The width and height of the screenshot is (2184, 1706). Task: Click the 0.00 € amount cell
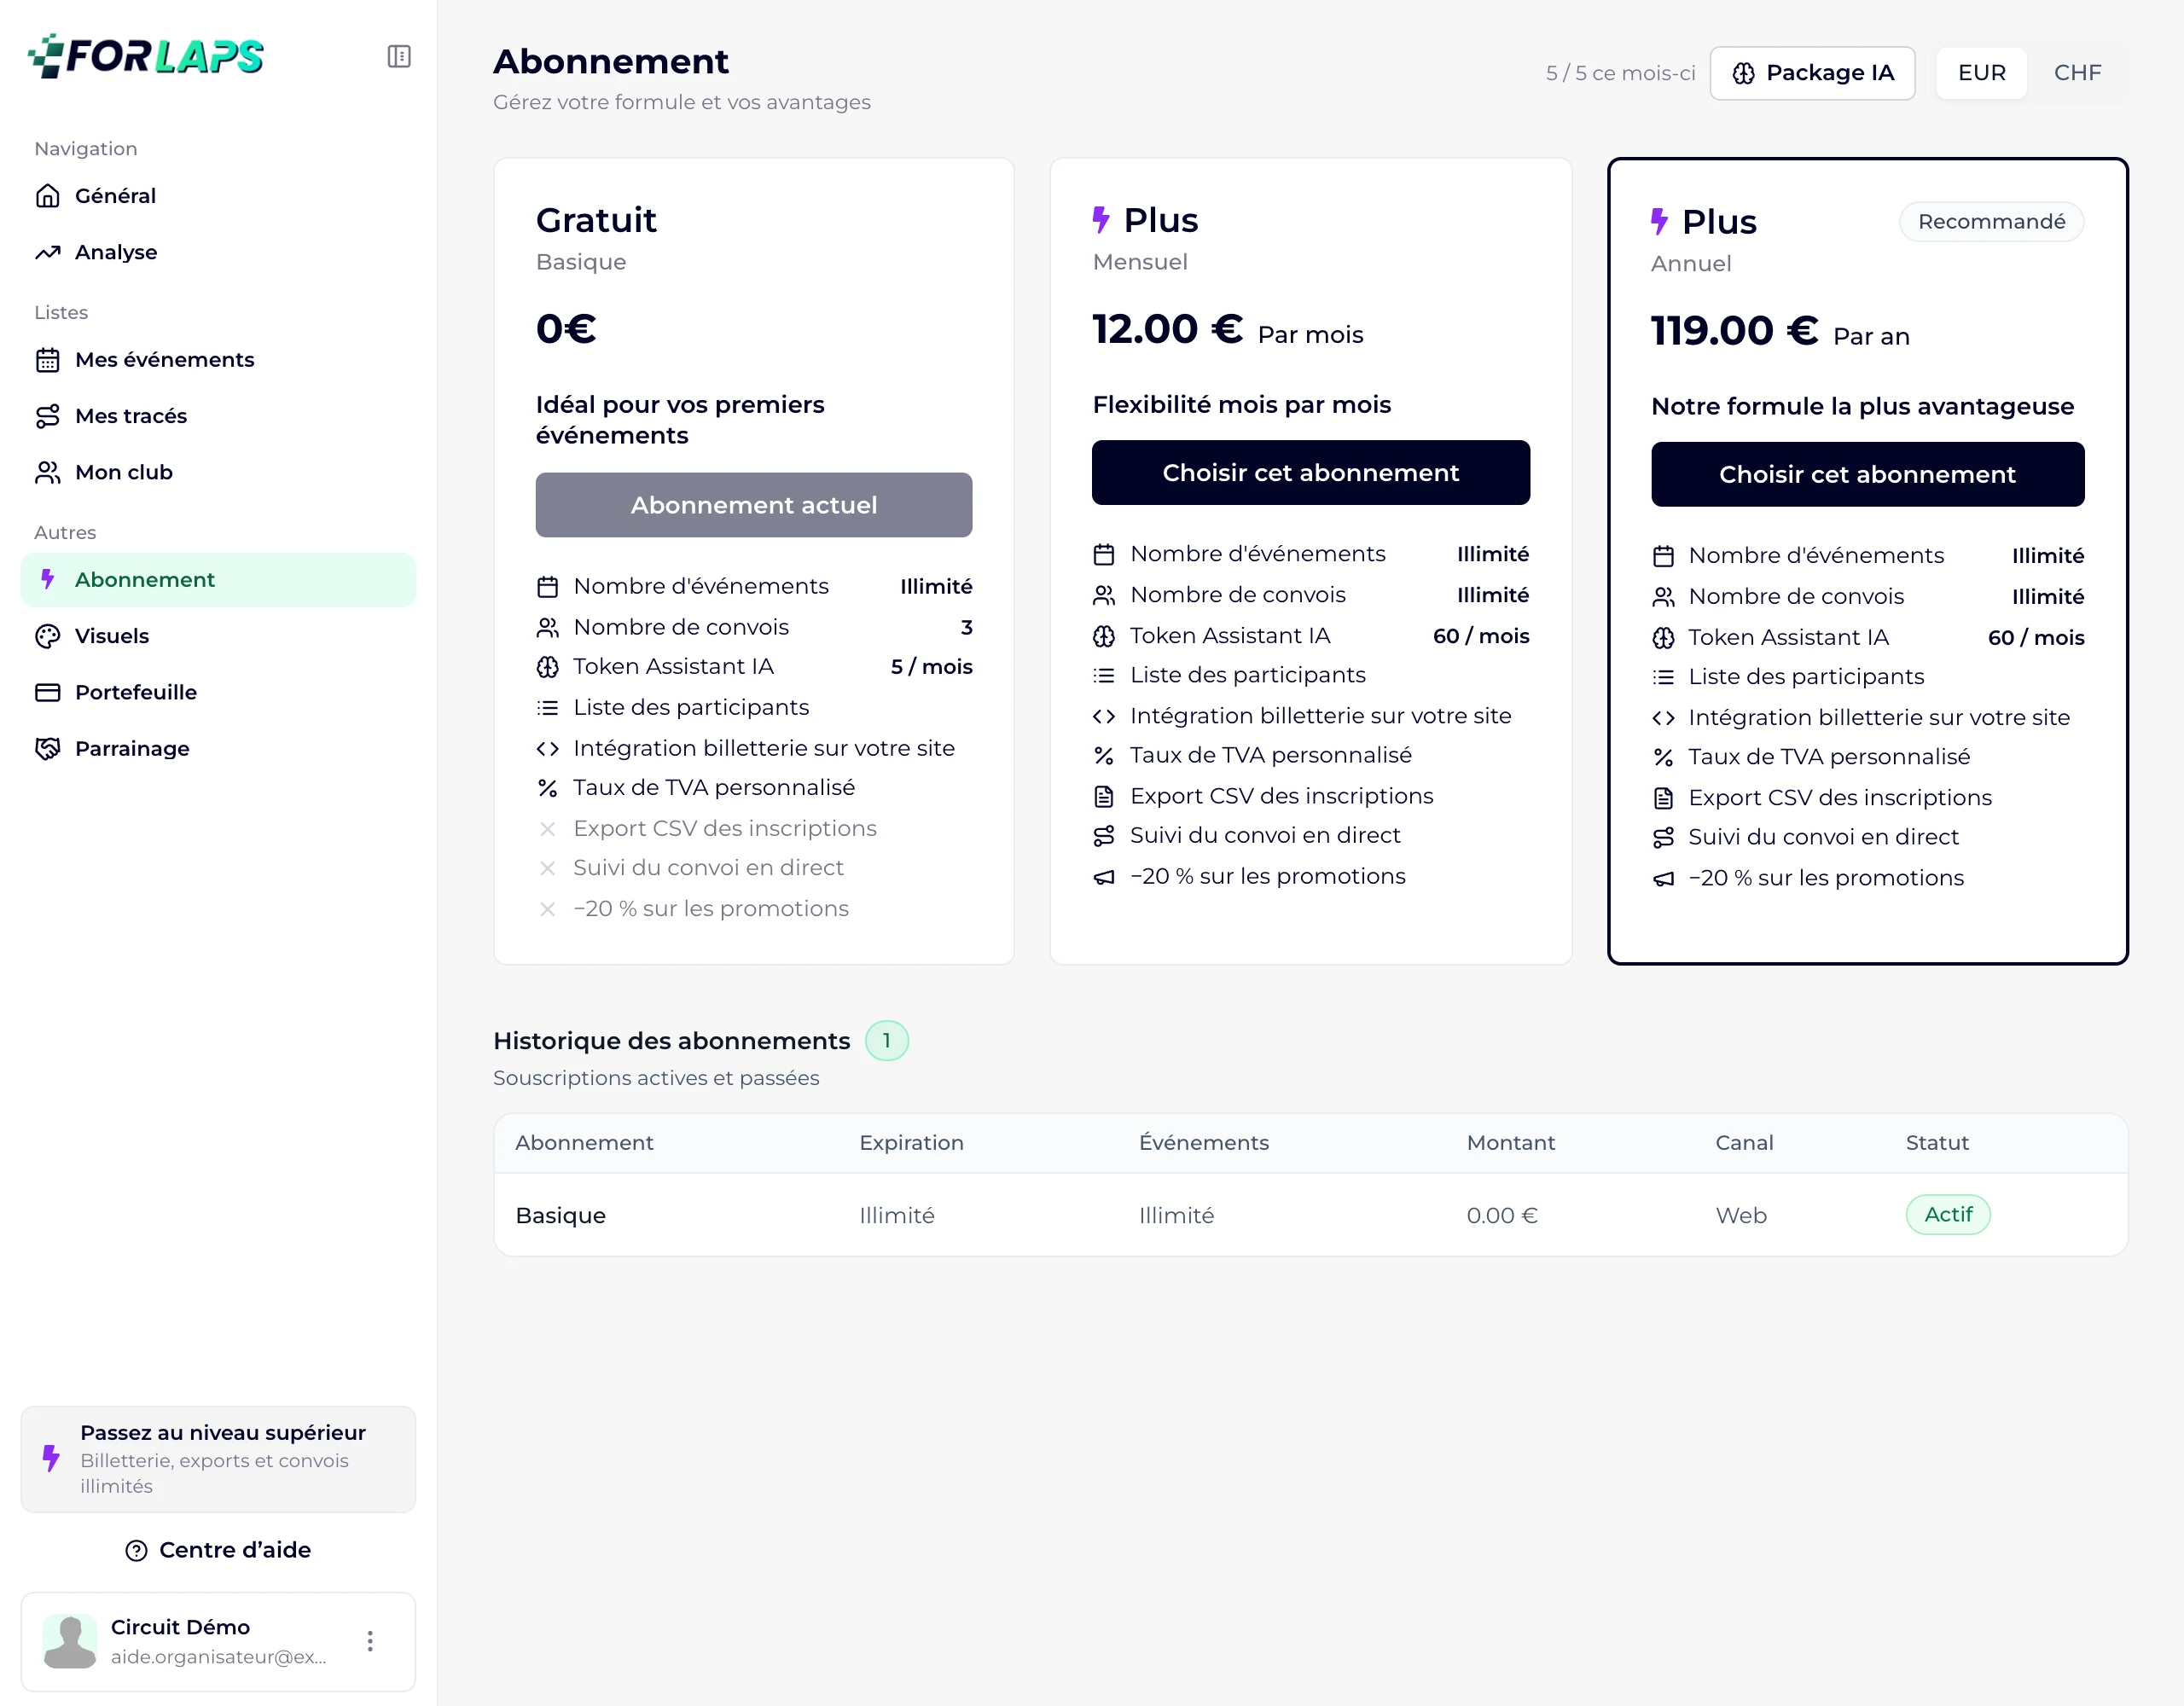(x=1502, y=1215)
